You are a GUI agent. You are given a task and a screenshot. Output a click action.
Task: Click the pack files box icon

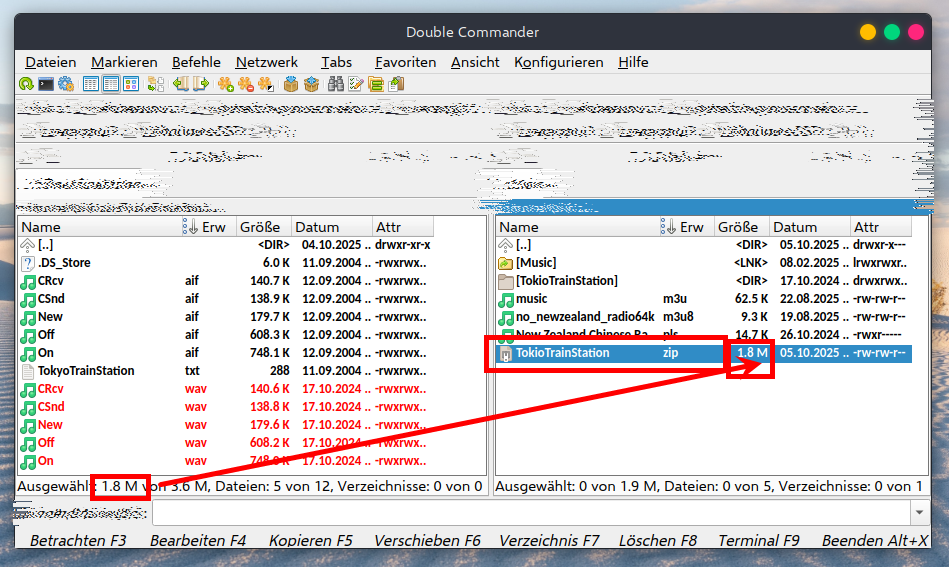pyautogui.click(x=291, y=84)
